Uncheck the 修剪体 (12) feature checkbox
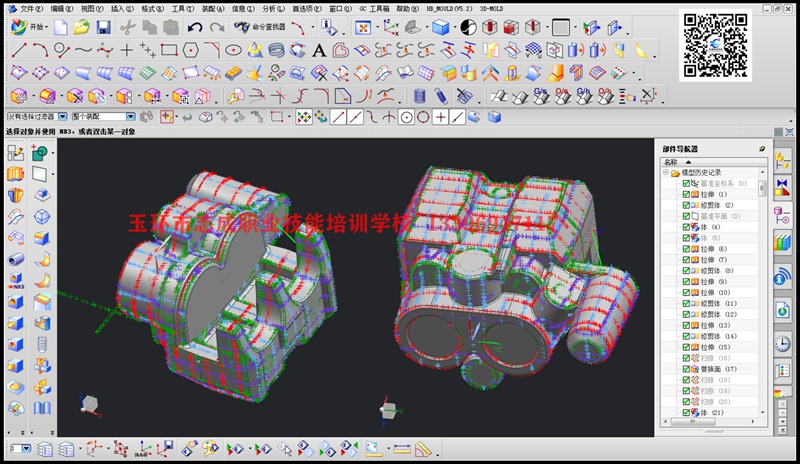Viewport: 800px width, 464px height. click(686, 314)
